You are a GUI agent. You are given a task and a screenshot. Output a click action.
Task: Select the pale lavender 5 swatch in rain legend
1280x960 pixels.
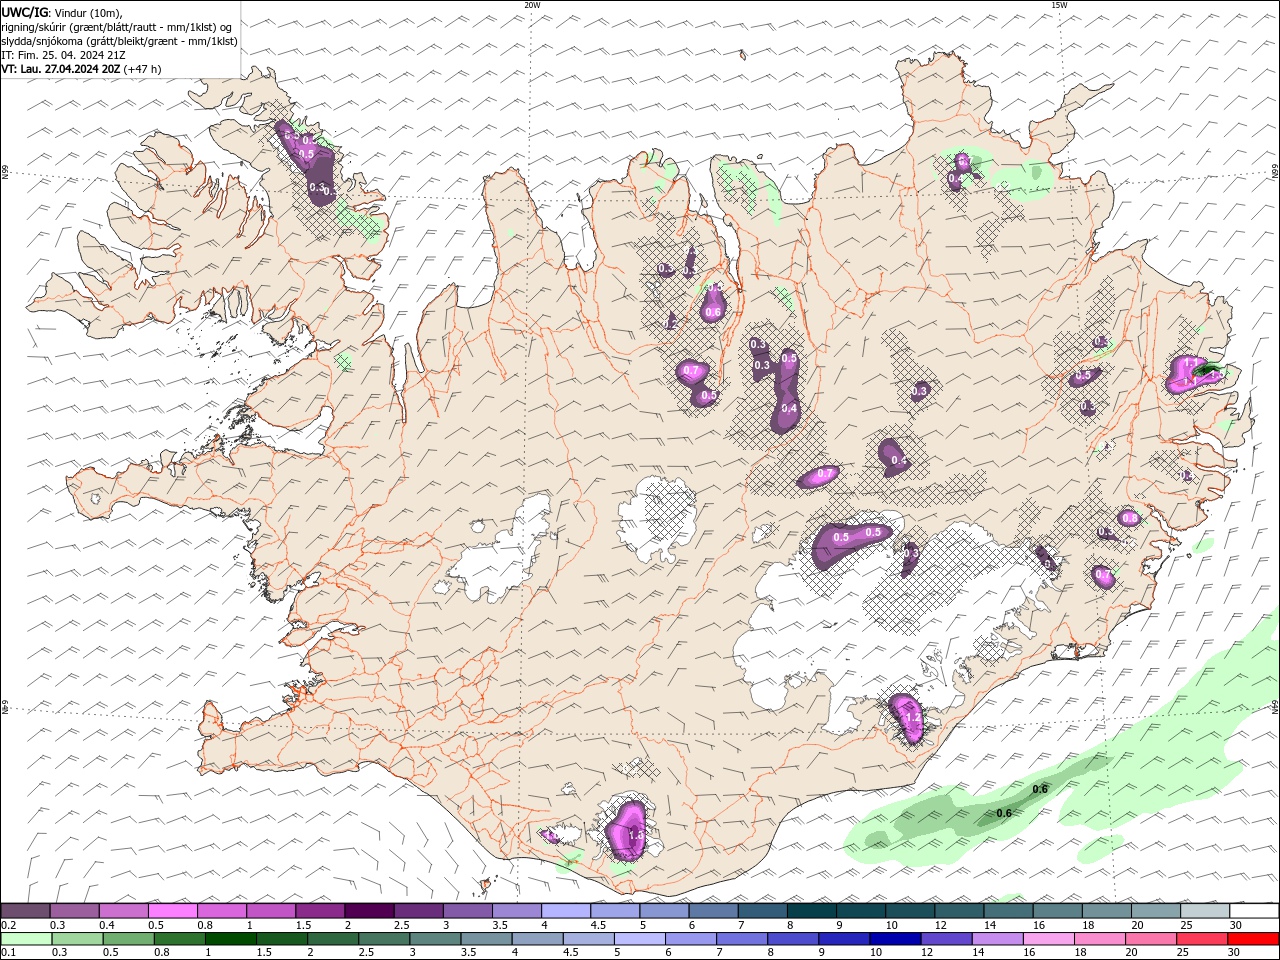tap(639, 939)
